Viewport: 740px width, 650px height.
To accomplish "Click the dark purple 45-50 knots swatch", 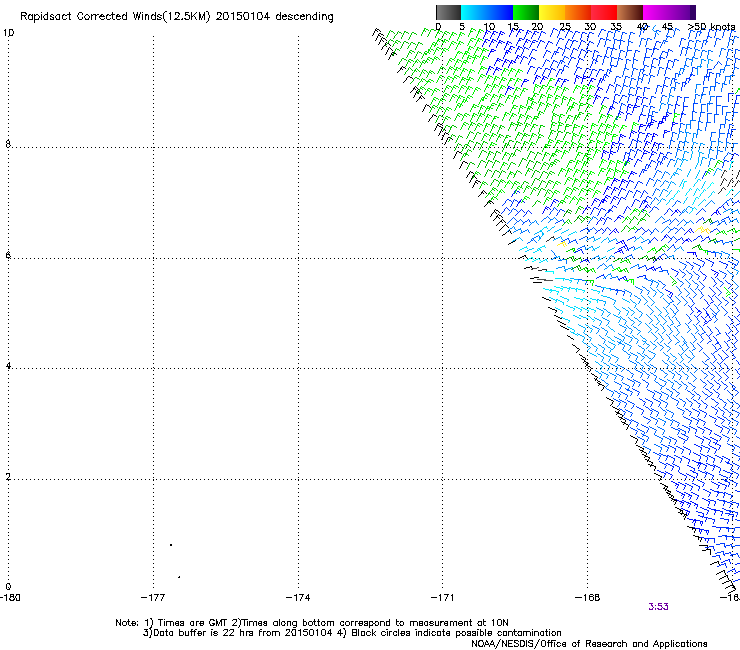I will click(683, 12).
